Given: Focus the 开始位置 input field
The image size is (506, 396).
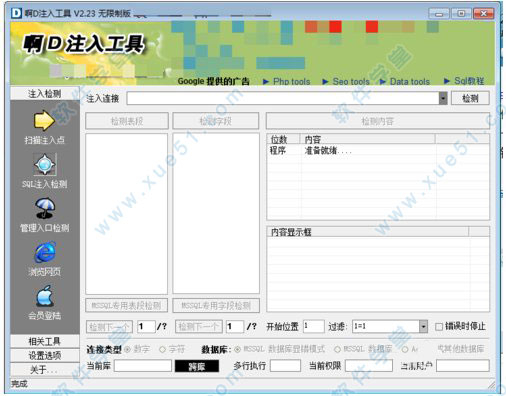Looking at the screenshot, I should click(x=314, y=326).
